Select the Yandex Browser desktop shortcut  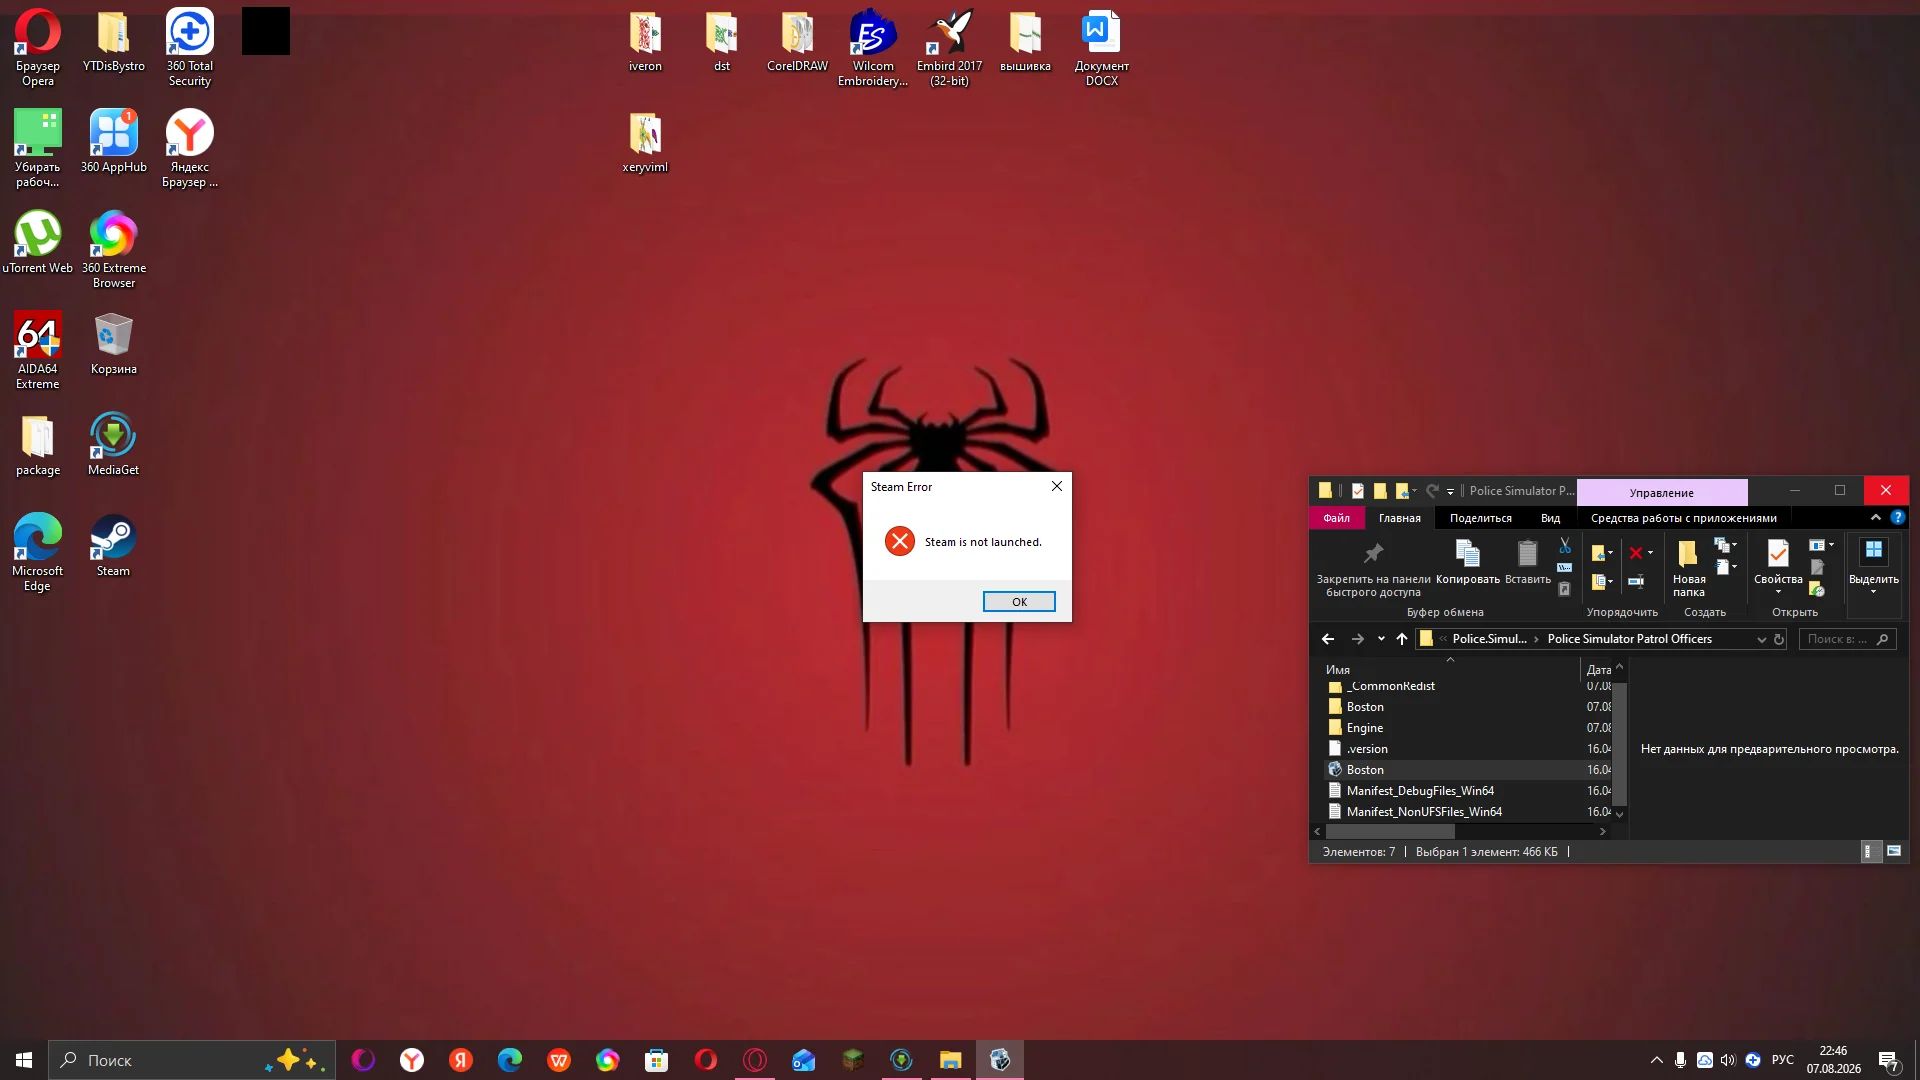point(190,148)
